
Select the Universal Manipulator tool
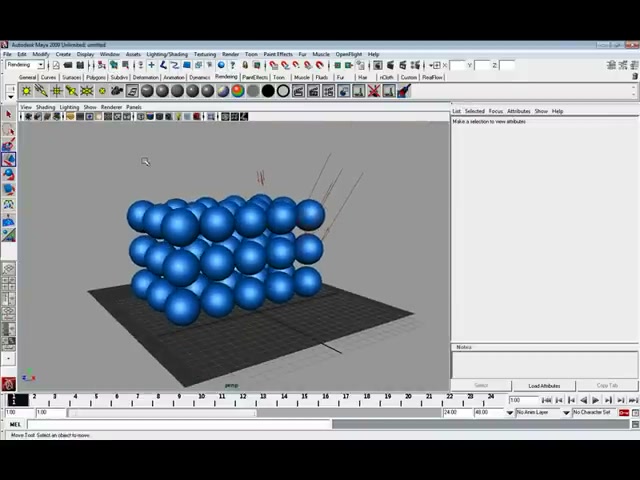click(9, 204)
